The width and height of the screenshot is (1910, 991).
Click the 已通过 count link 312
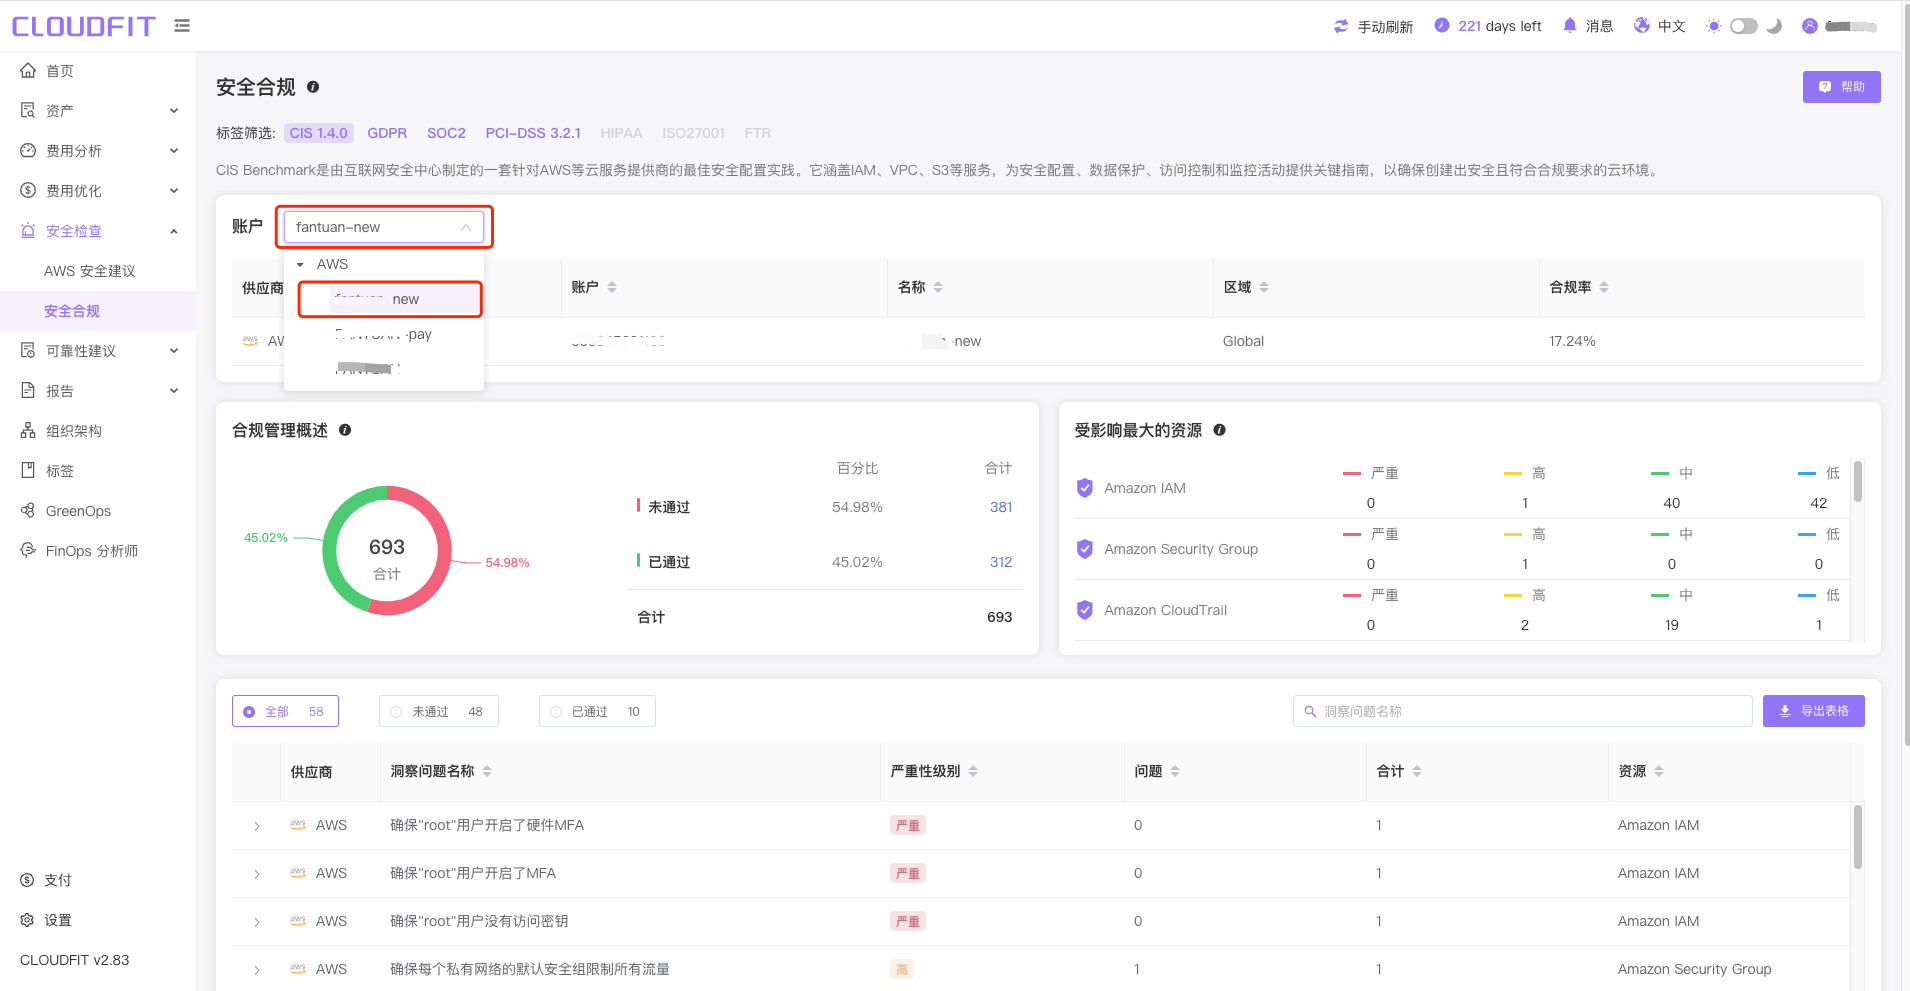click(1001, 562)
